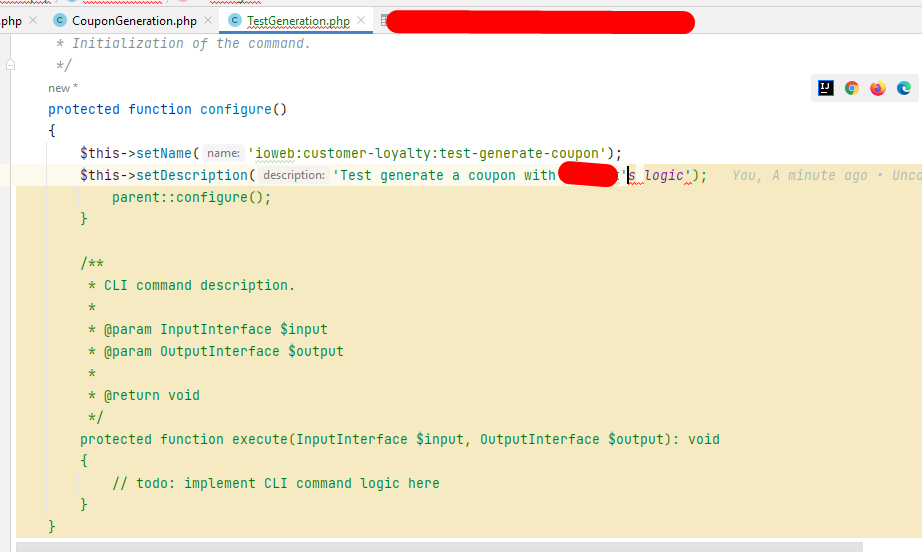The image size is (922, 552).
Task: Click '@param InputInterface $input' doc line
Action: tap(216, 329)
